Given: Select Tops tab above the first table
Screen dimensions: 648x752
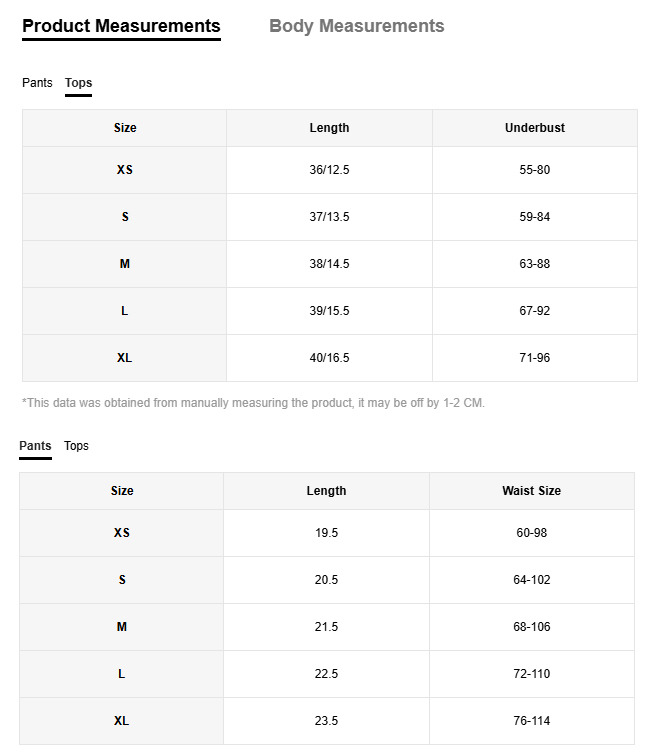Looking at the screenshot, I should (78, 83).
